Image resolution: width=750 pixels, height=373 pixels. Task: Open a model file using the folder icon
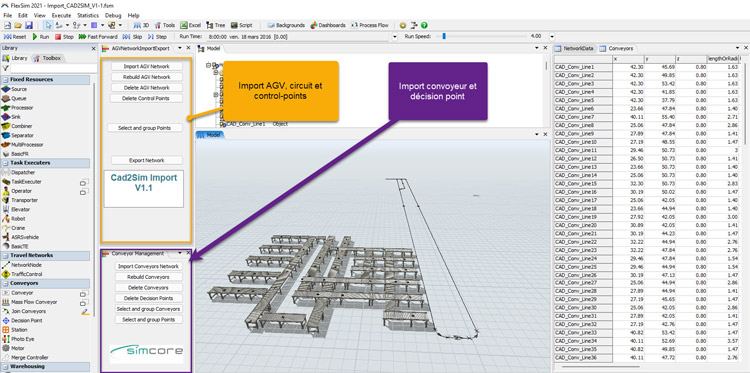(x=18, y=25)
